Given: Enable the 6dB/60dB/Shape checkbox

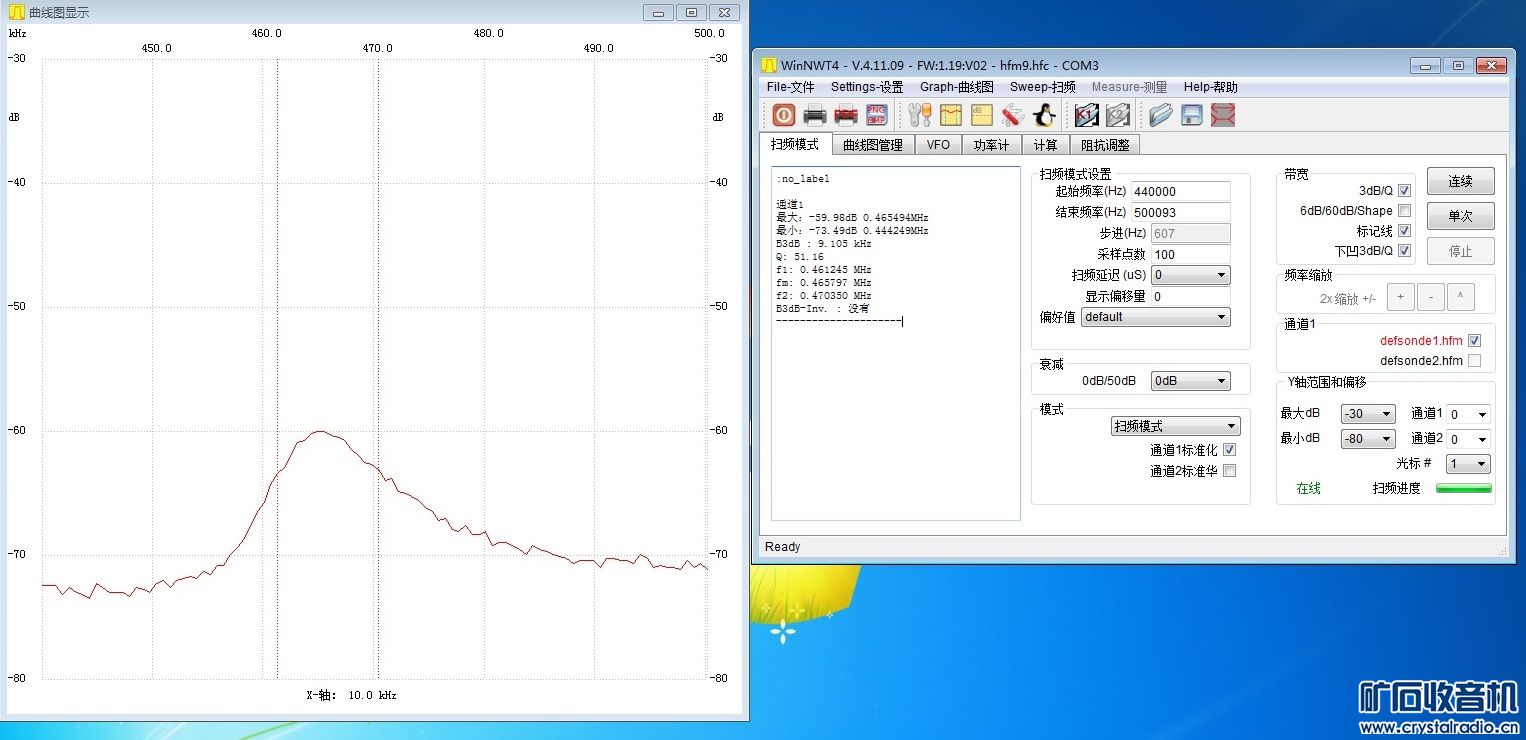Looking at the screenshot, I should [x=1404, y=211].
